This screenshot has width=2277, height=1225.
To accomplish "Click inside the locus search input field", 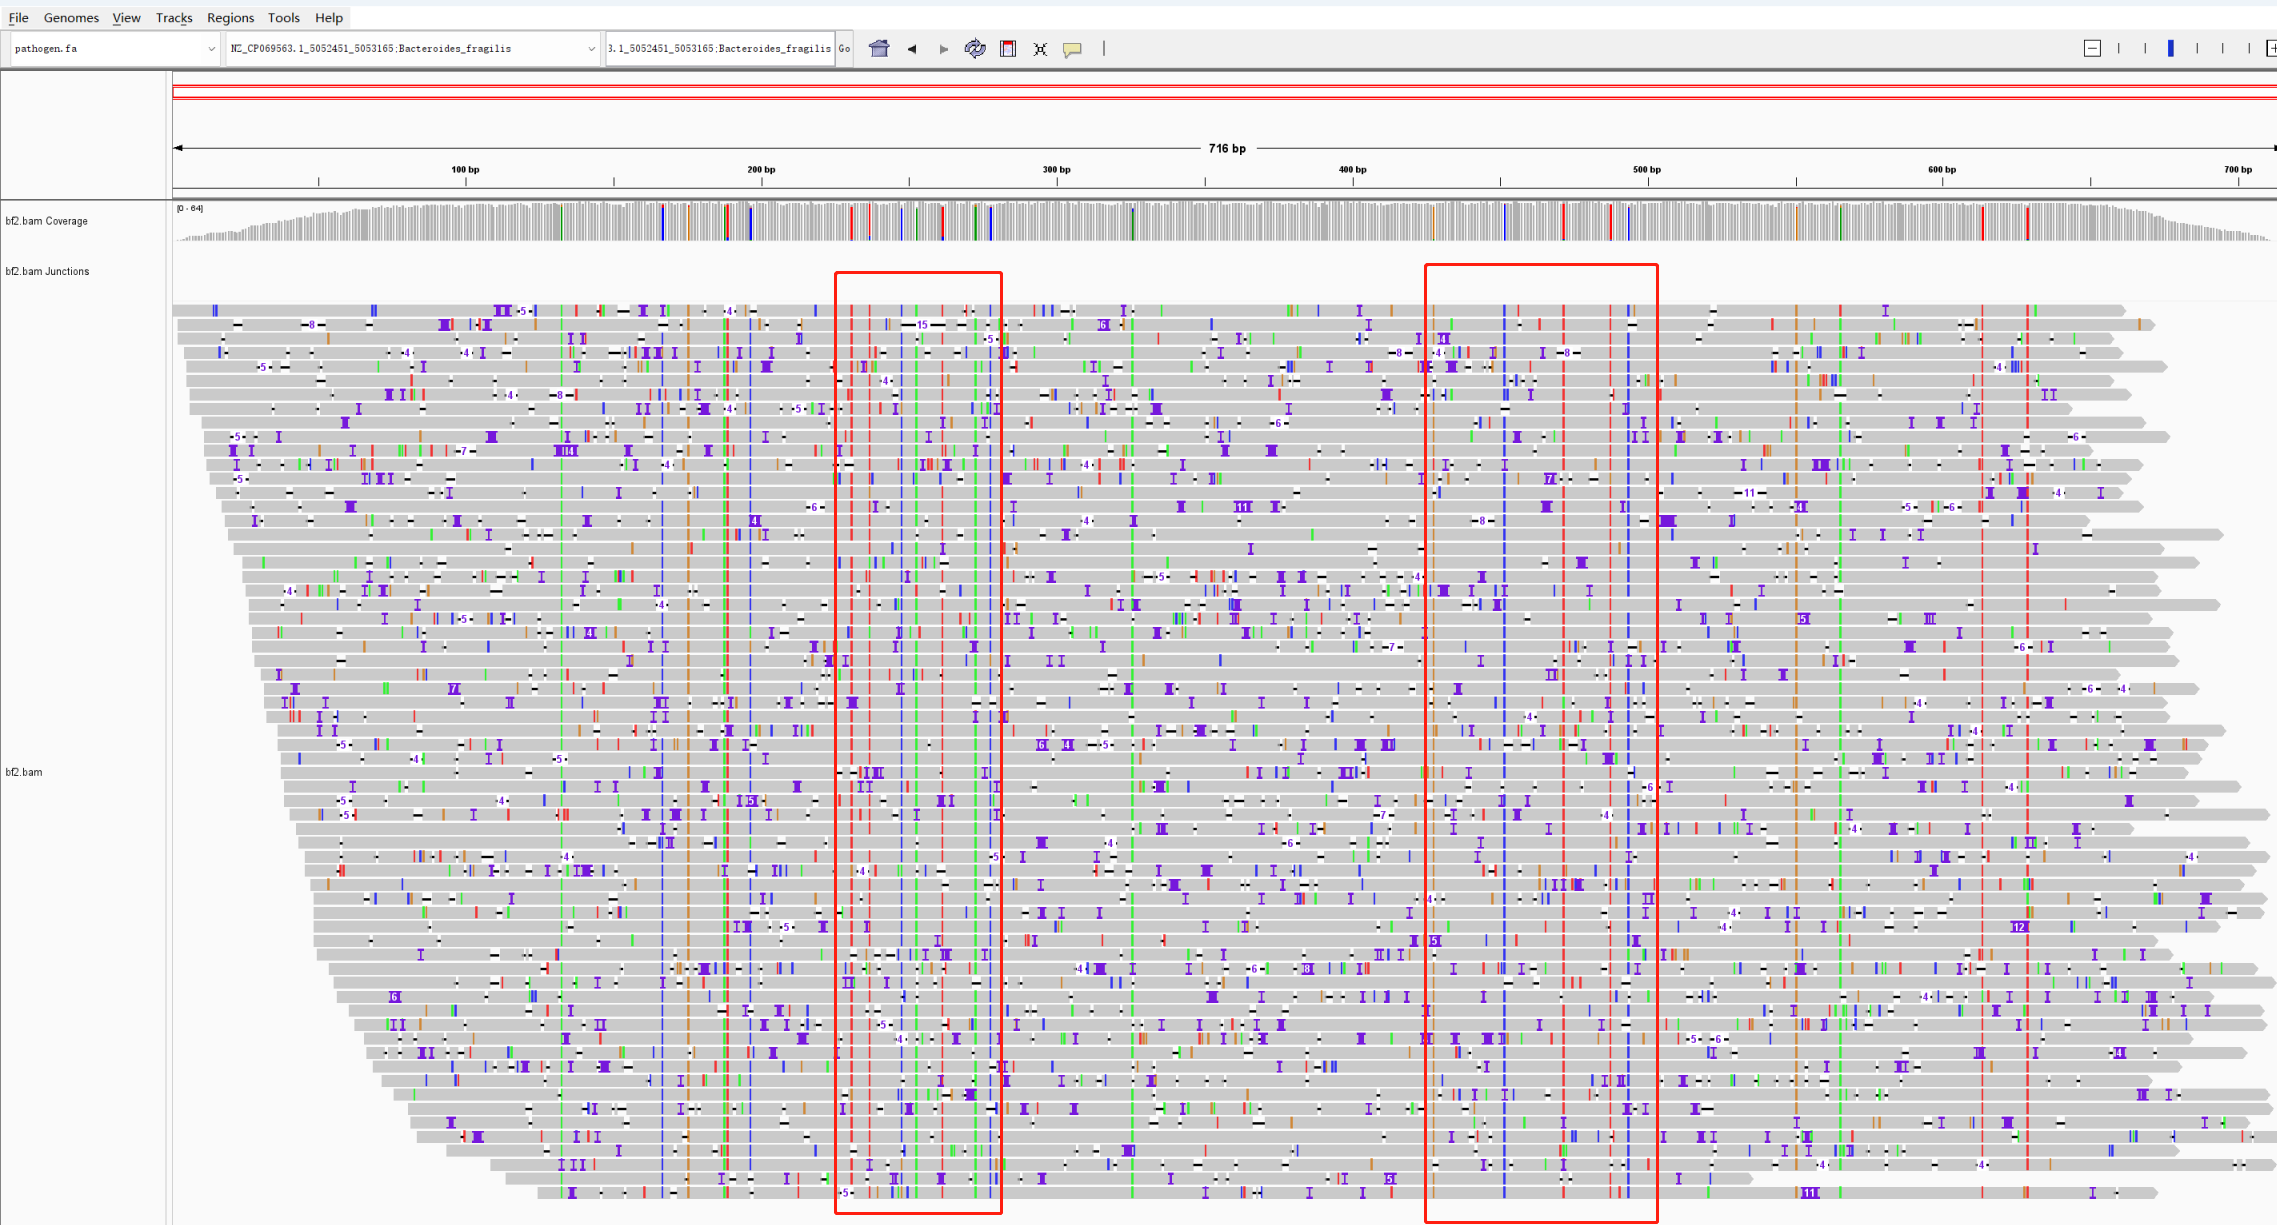I will pyautogui.click(x=720, y=48).
